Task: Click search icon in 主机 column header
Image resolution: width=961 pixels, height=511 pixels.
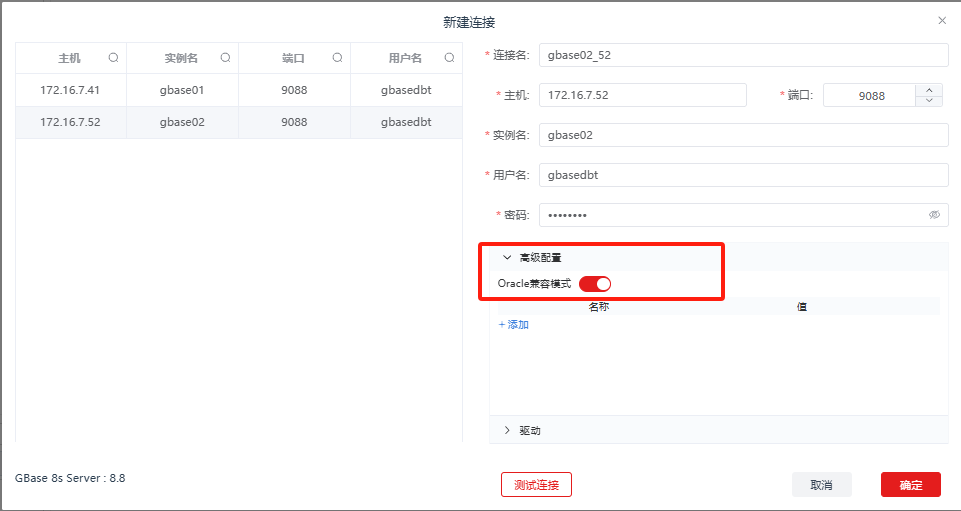Action: pyautogui.click(x=113, y=58)
